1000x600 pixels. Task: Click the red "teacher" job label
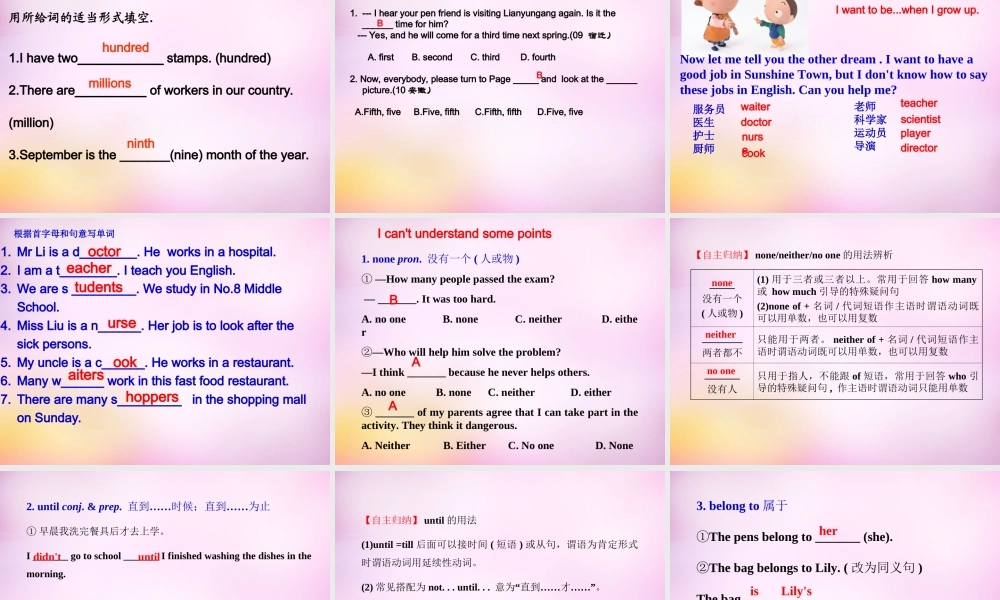pos(918,104)
